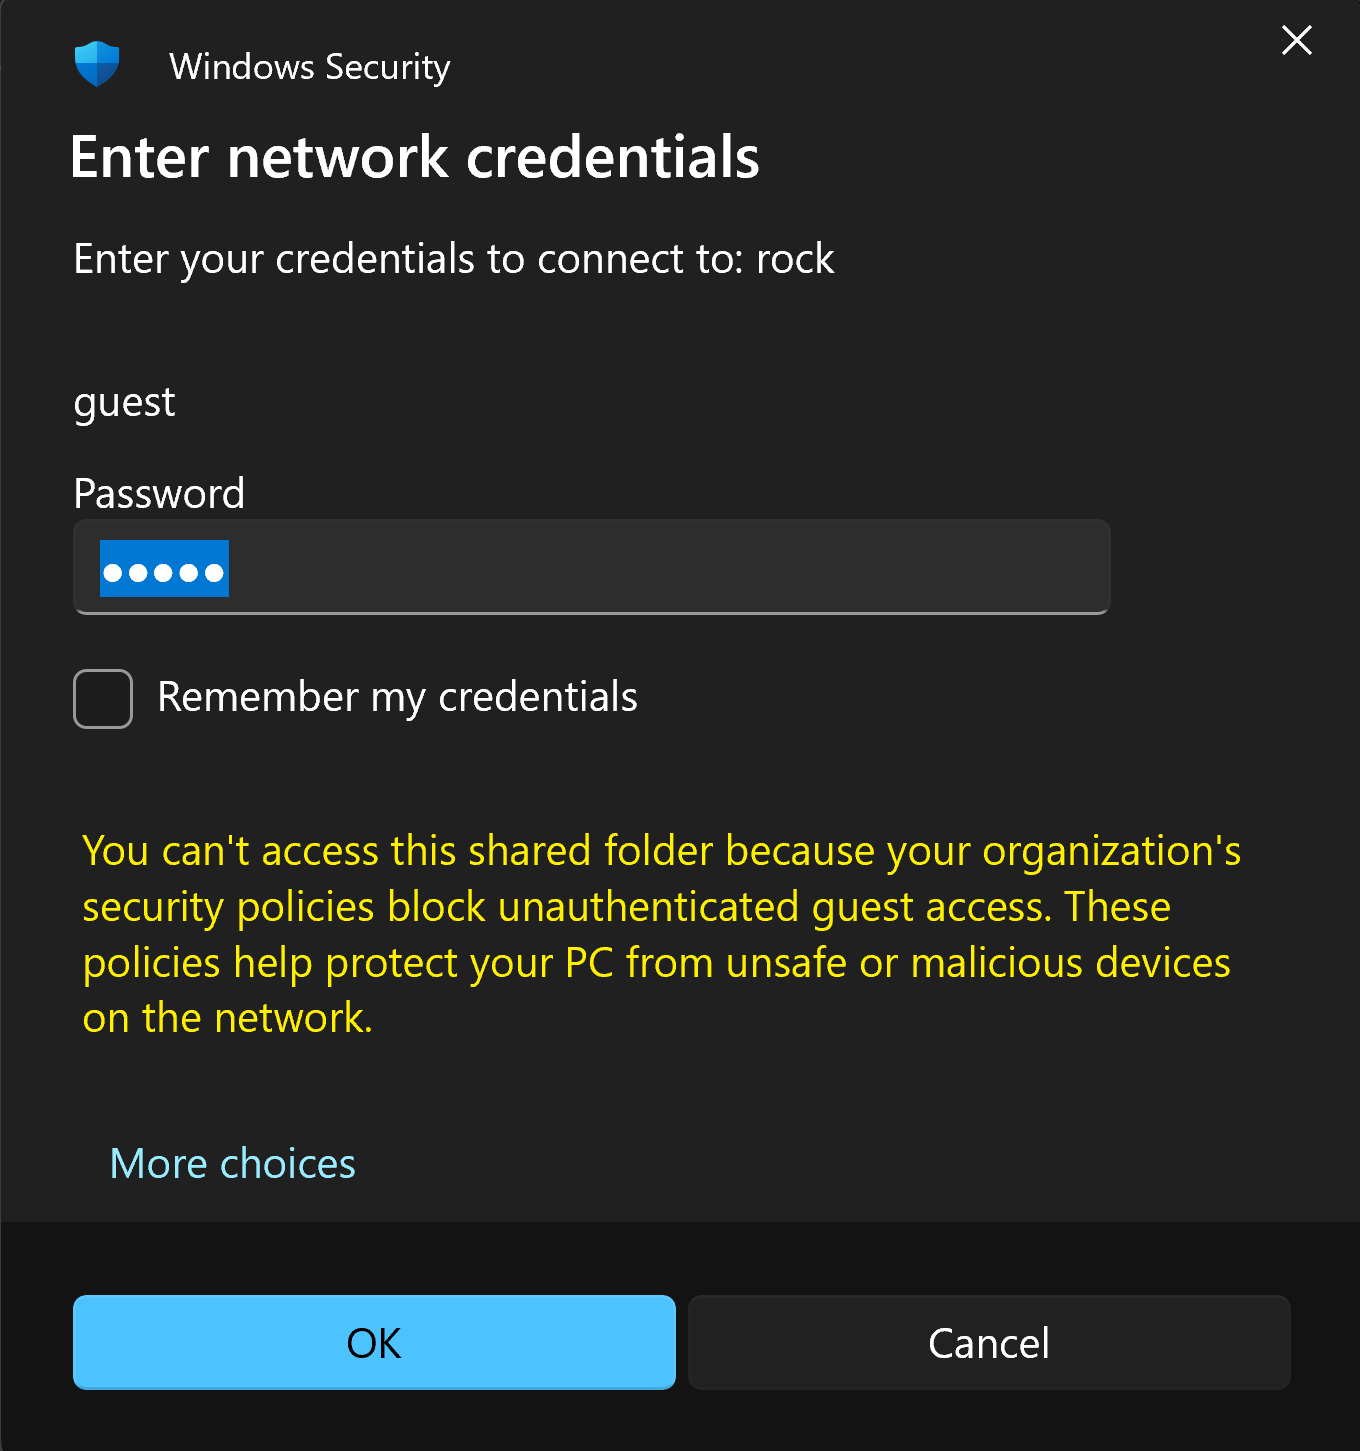
Task: Click the 'Remember my credentials' label text
Action: point(397,697)
